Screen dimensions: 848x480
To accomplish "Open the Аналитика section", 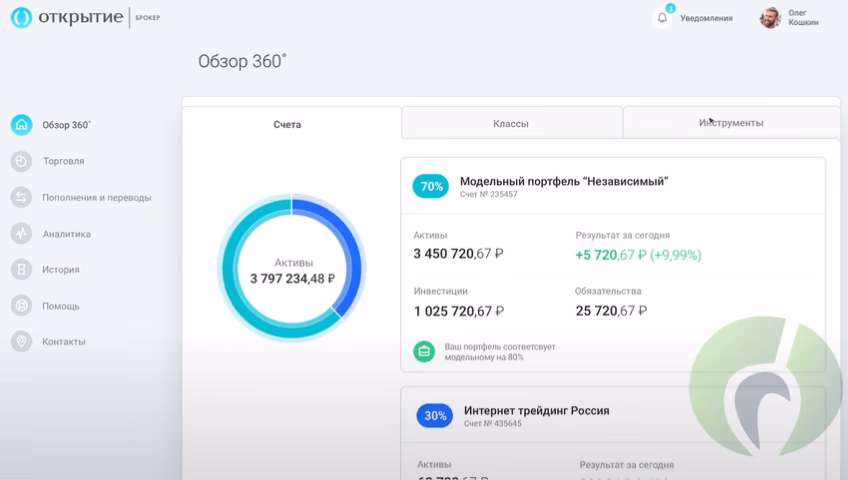I will tap(67, 234).
